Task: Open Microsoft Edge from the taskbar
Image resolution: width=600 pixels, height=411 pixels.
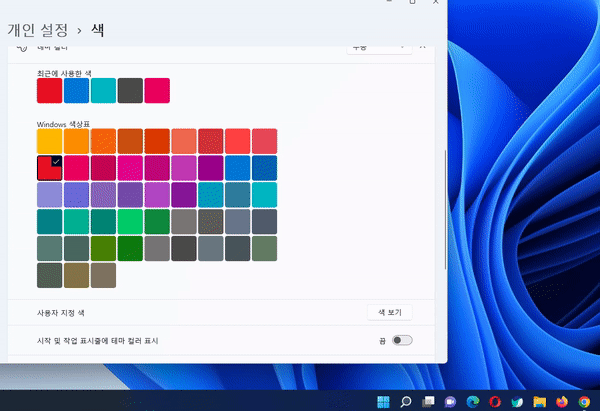Action: pos(473,401)
